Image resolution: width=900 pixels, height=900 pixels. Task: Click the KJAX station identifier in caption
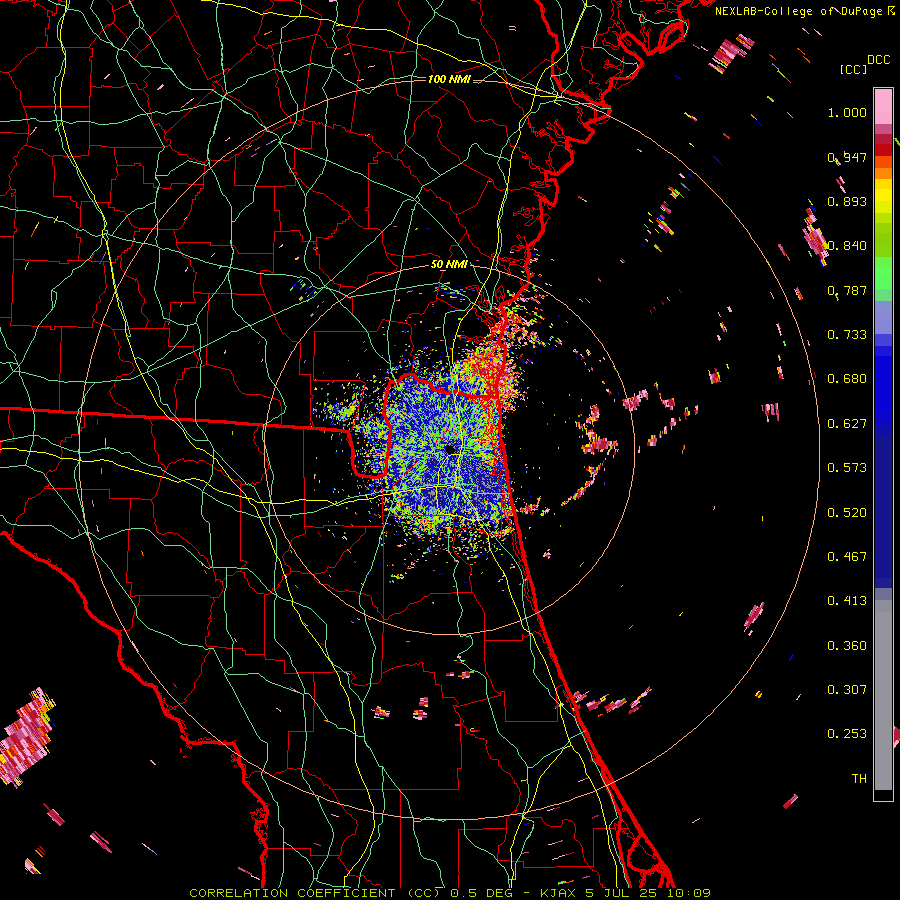click(x=559, y=893)
